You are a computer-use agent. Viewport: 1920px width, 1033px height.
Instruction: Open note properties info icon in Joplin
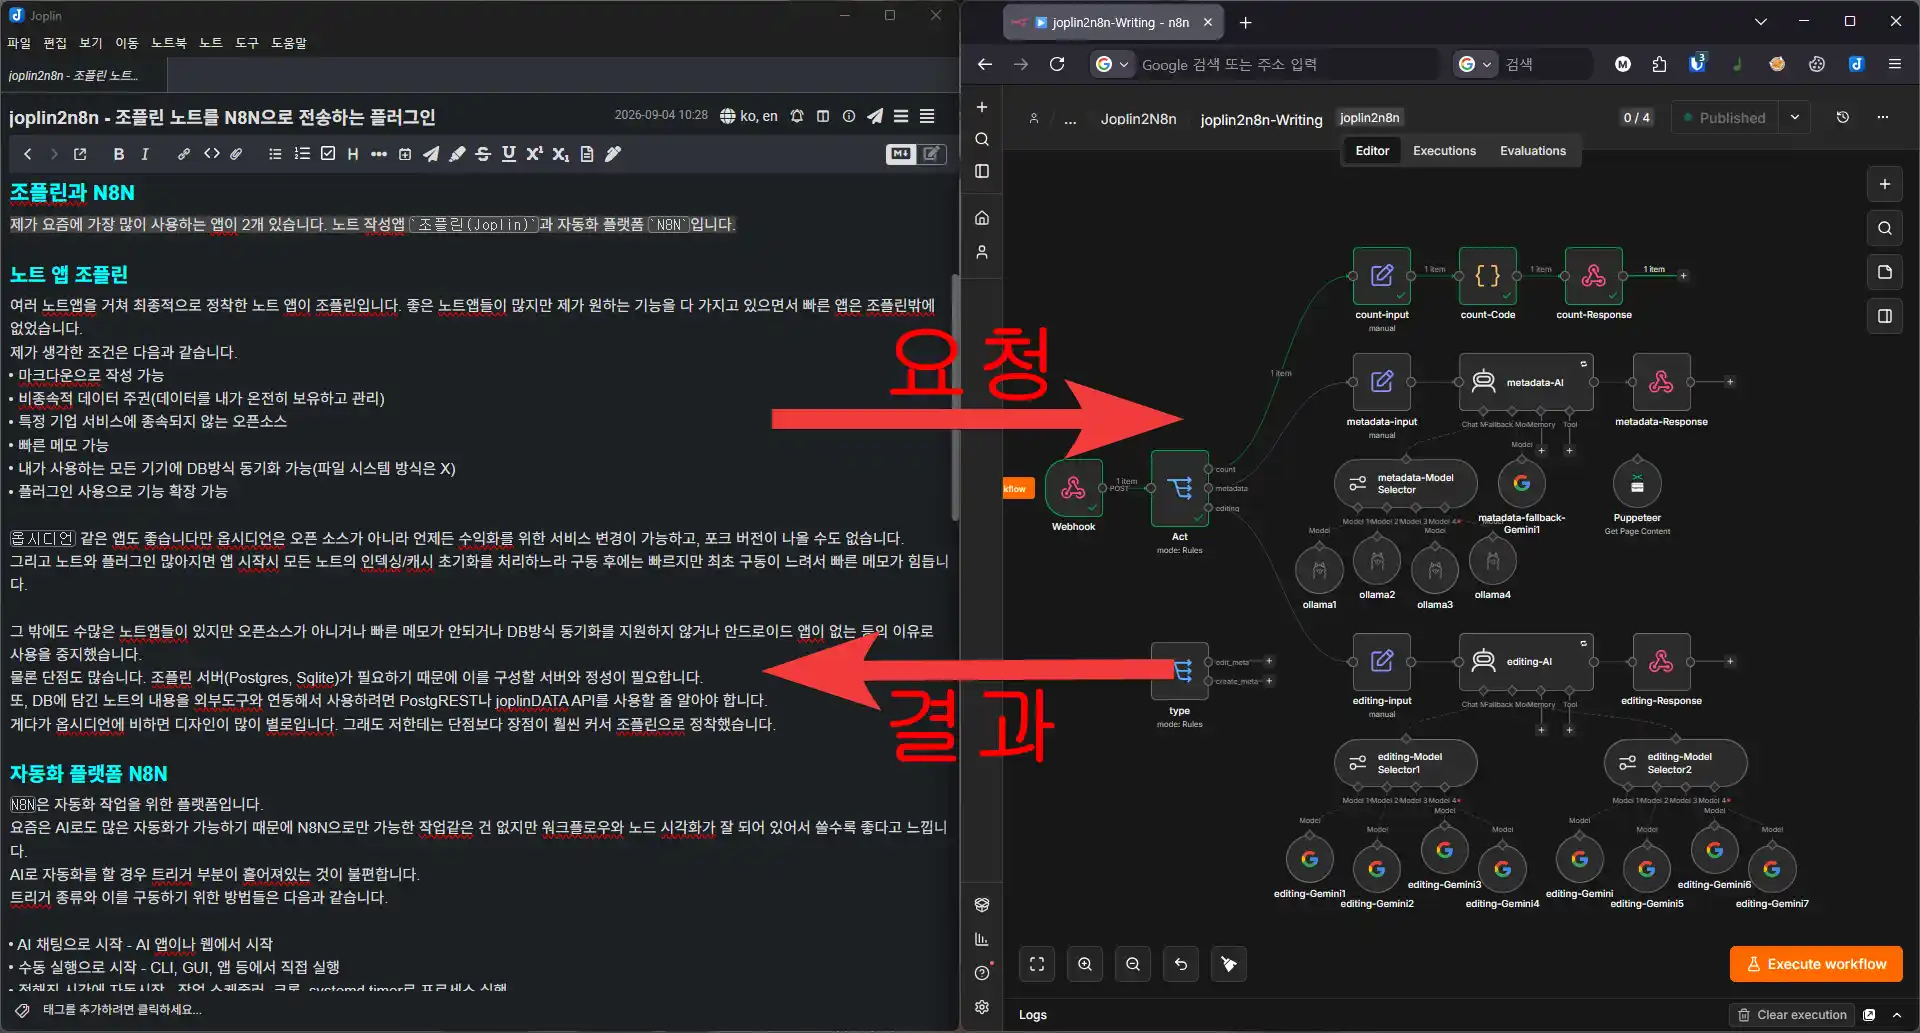849,116
